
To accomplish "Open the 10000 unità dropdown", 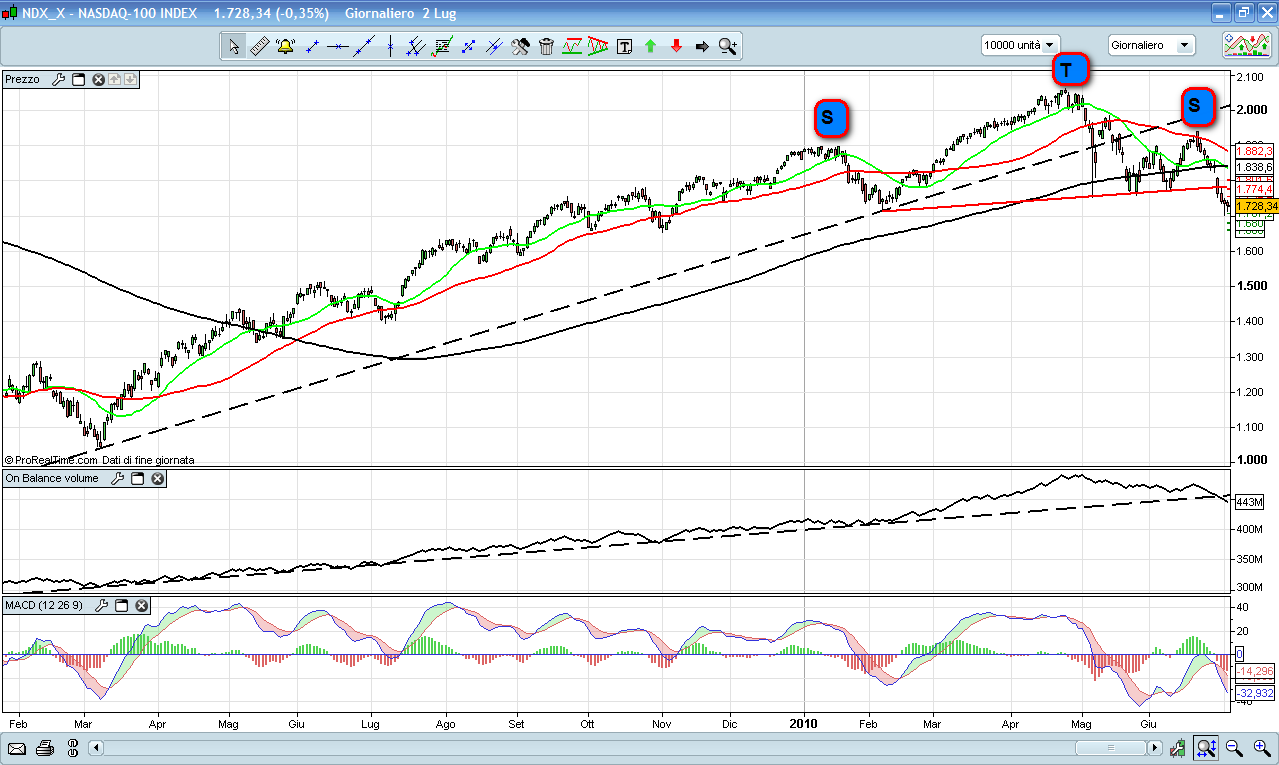I will click(1019, 45).
